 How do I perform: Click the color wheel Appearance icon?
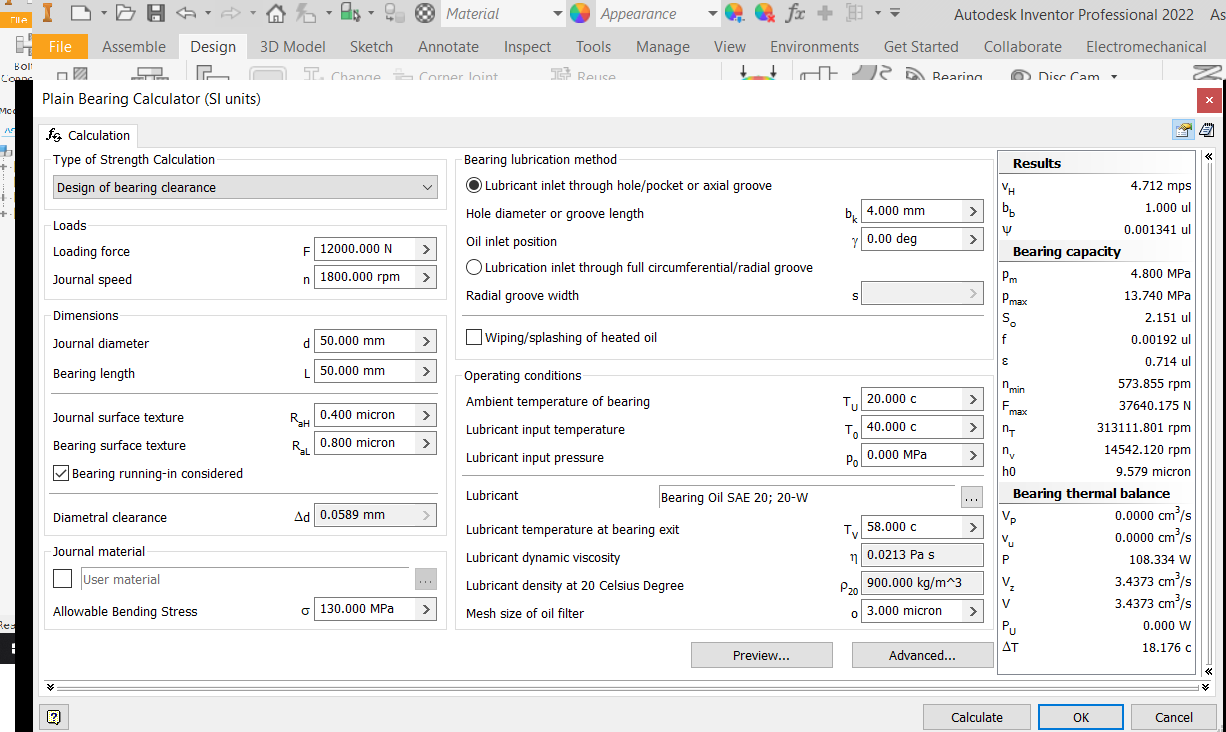580,13
